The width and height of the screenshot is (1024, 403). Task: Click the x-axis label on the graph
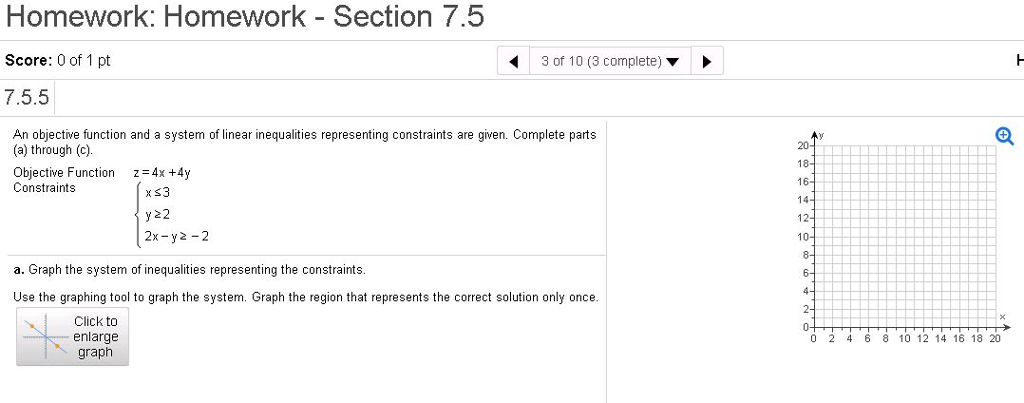coord(1001,316)
